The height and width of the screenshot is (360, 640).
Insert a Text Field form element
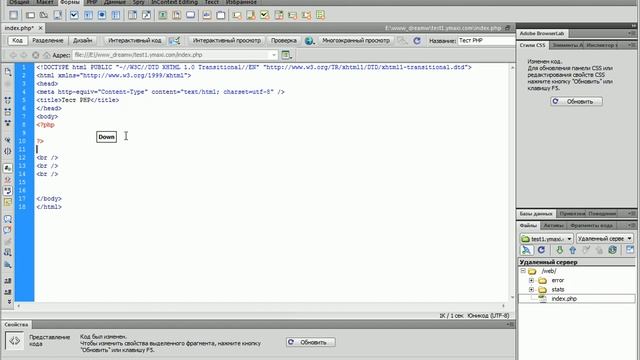(30, 15)
